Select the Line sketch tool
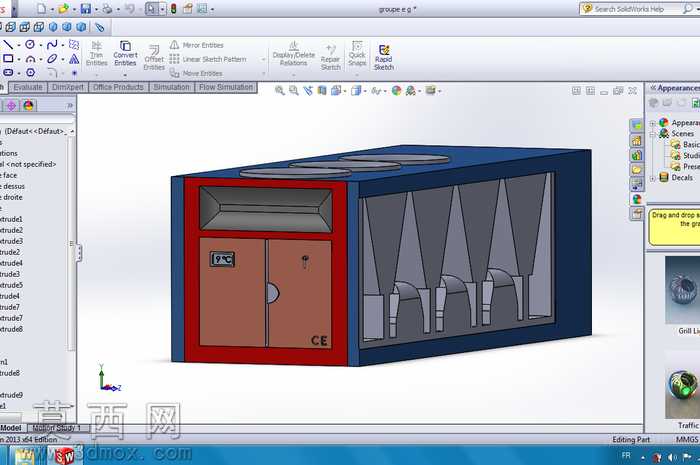 (x=8, y=45)
